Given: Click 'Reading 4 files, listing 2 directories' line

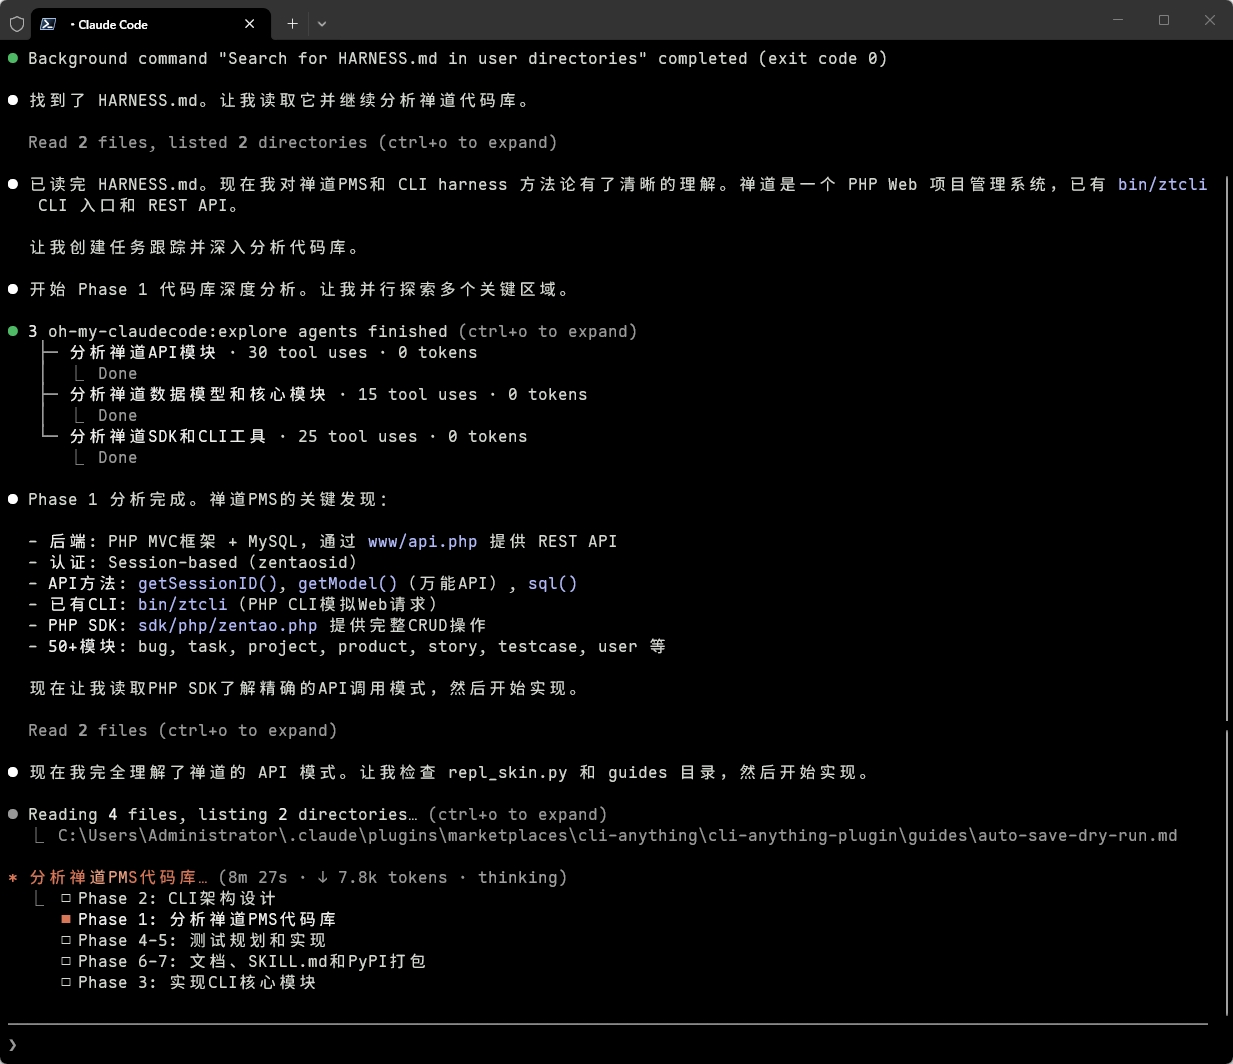Looking at the screenshot, I should coord(317,814).
